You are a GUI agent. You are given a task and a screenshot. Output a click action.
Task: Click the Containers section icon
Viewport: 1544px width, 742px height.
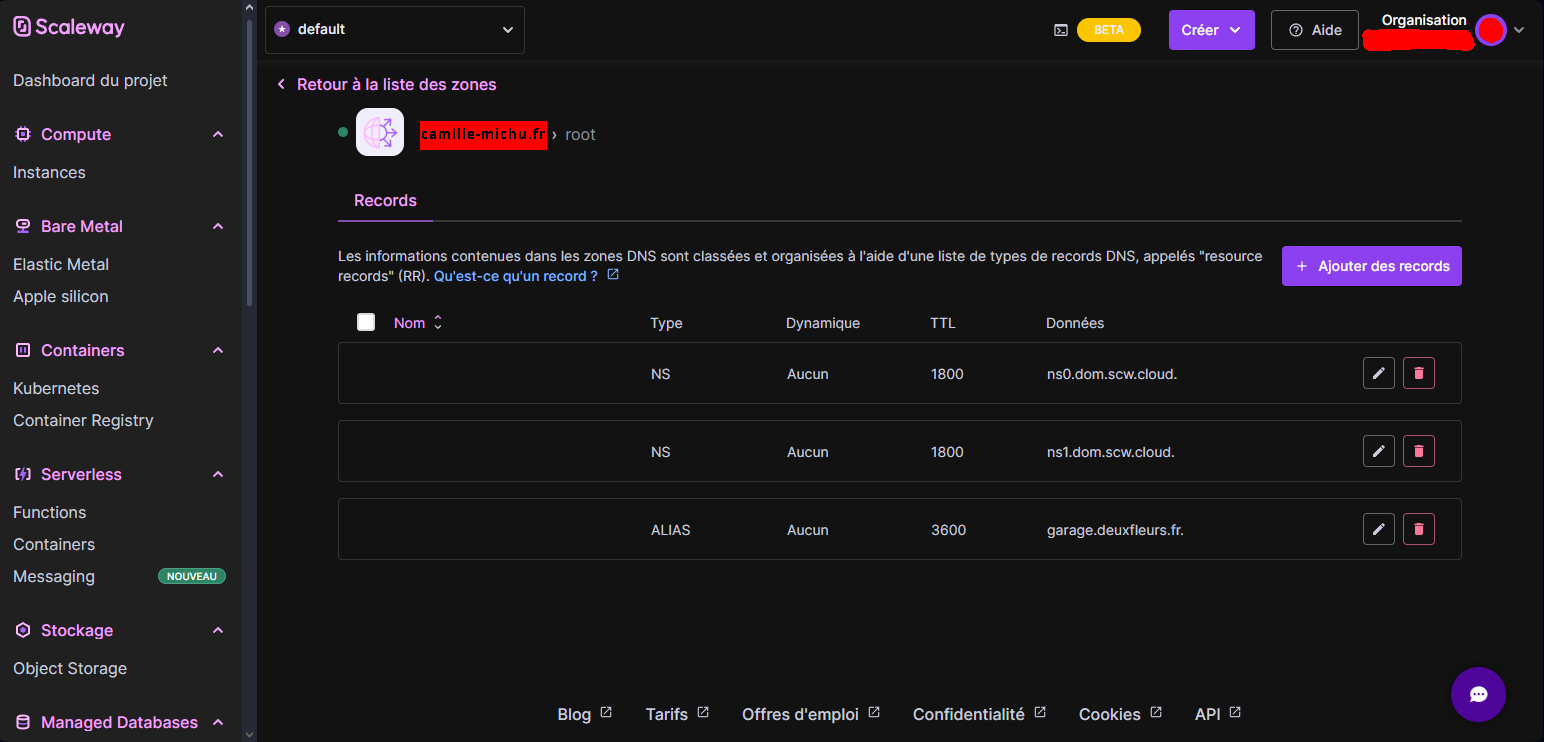pos(22,350)
